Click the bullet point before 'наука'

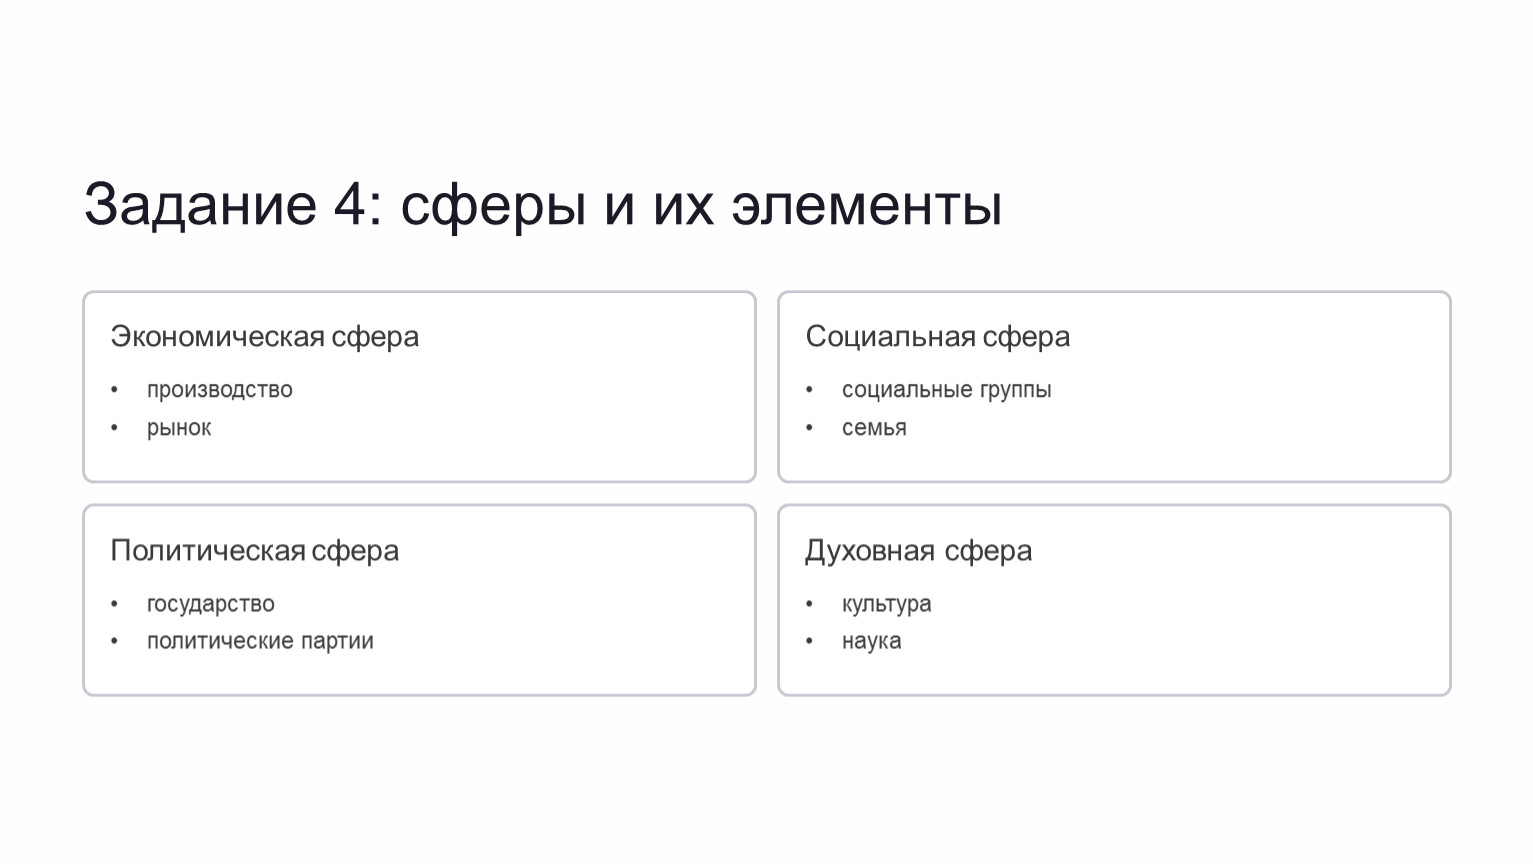[x=810, y=641]
